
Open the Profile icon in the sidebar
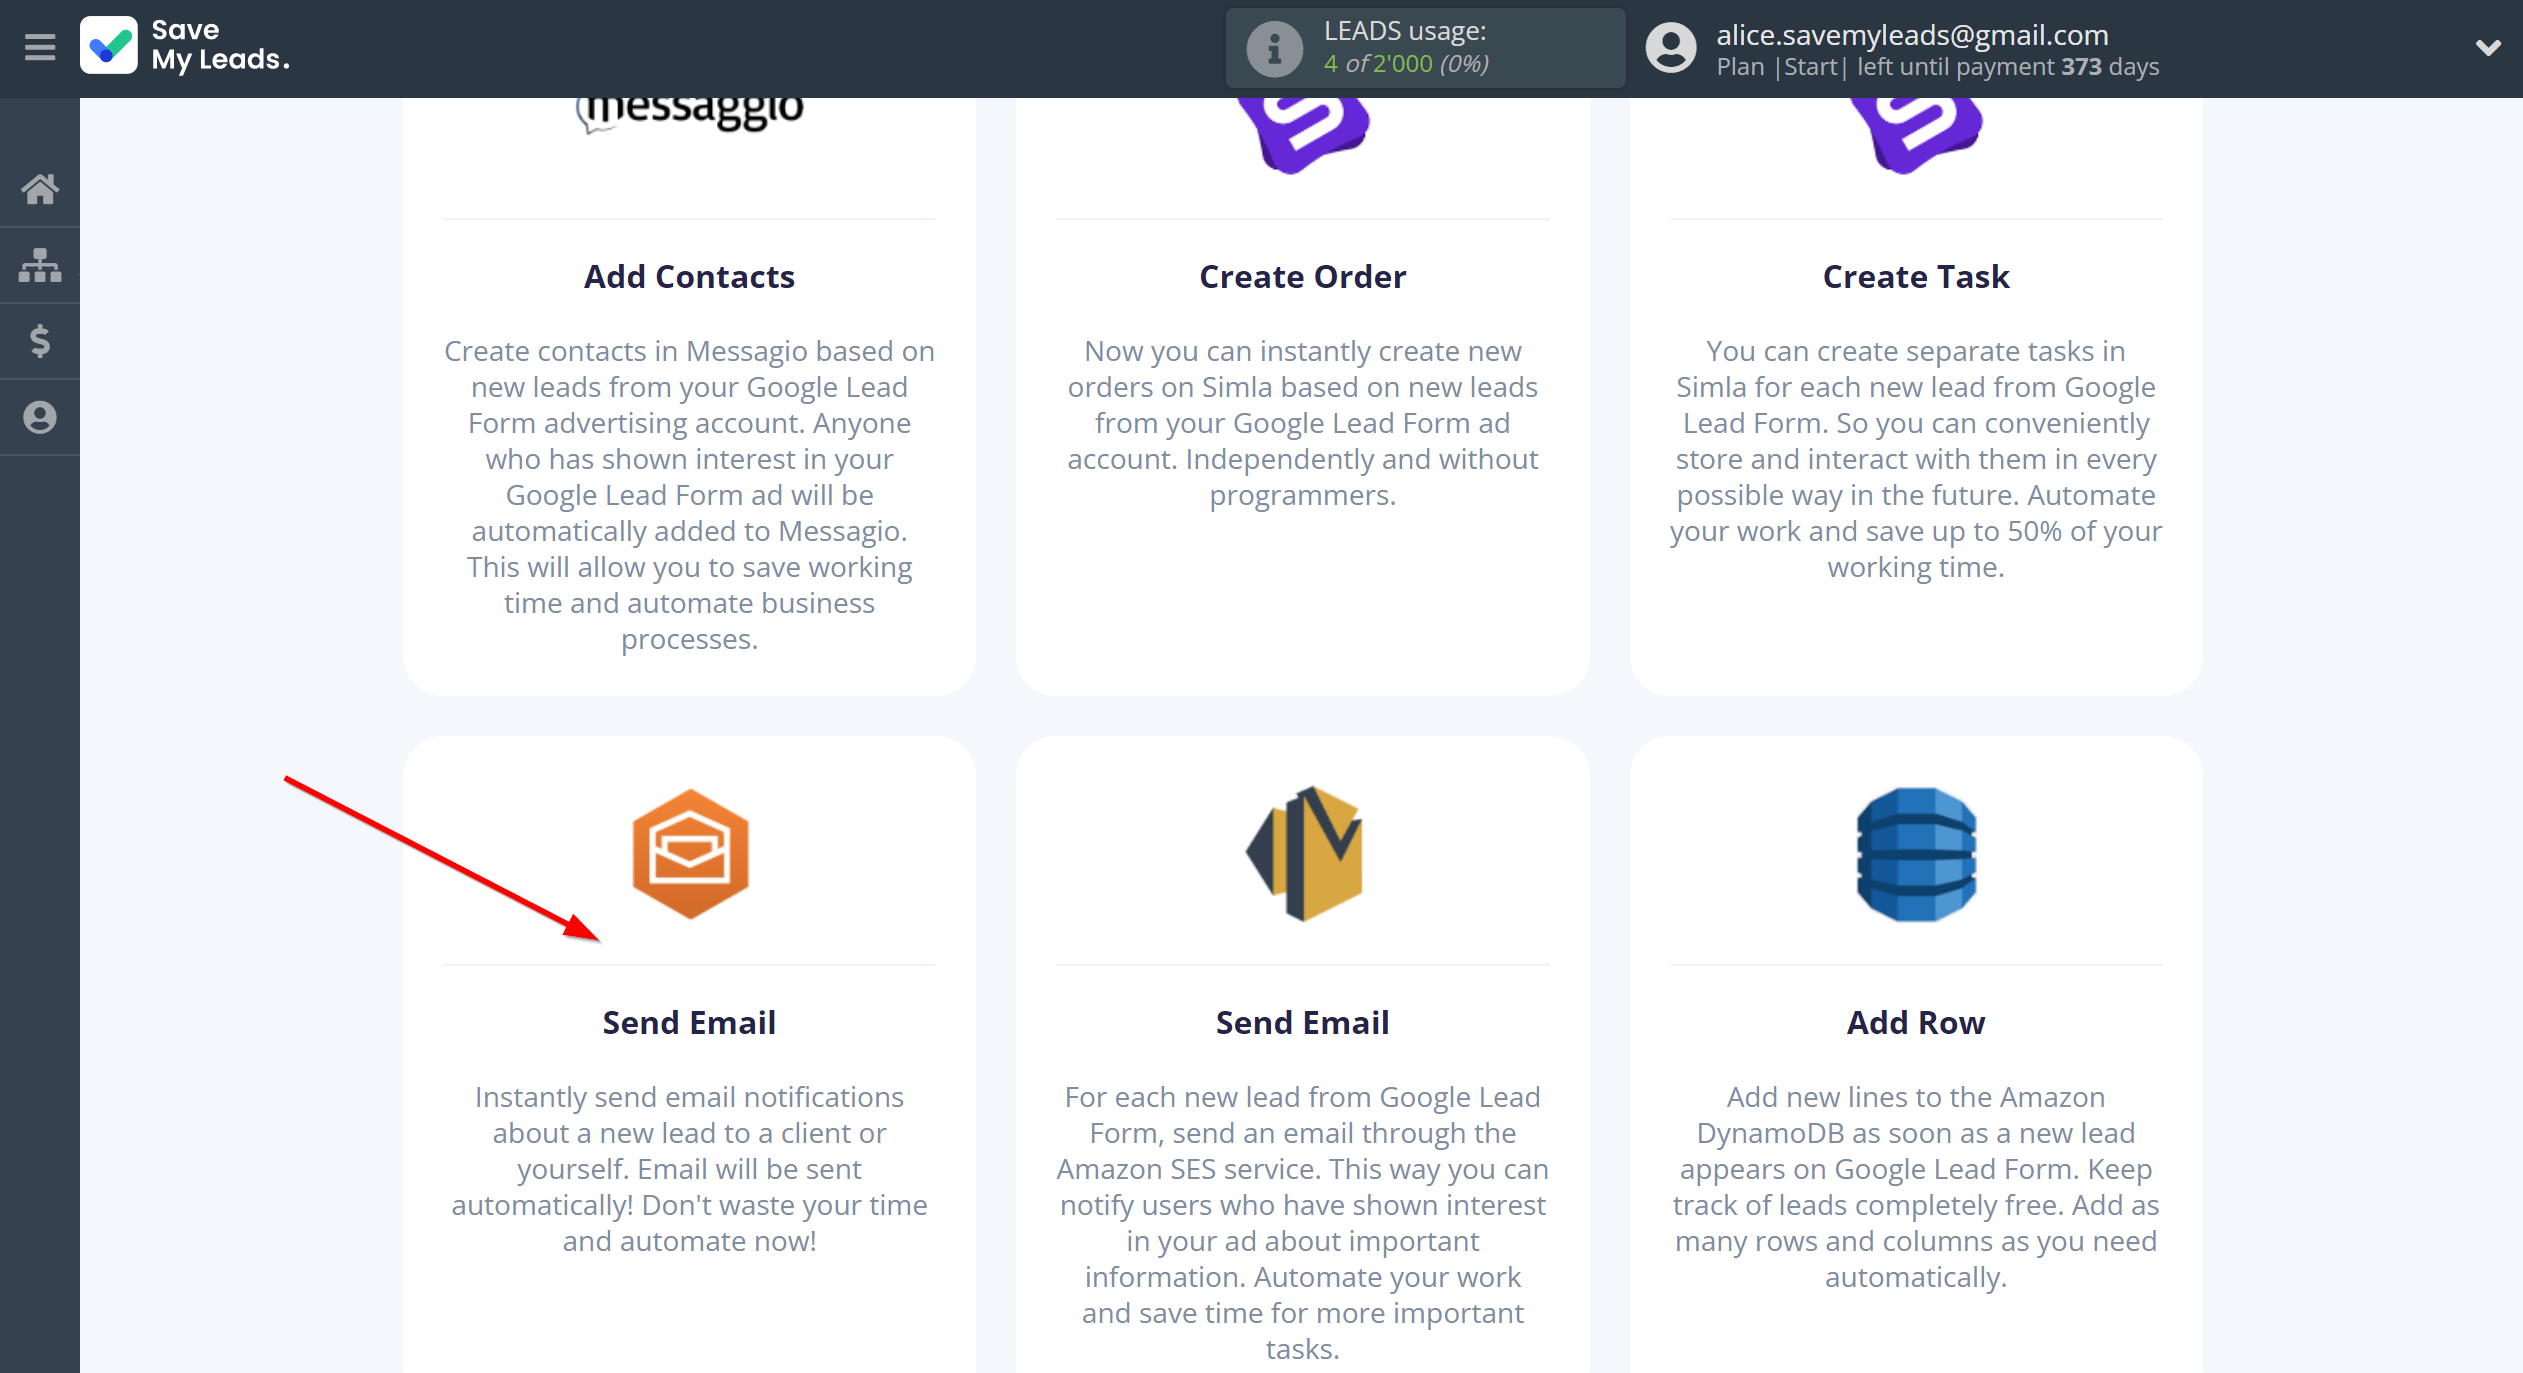tap(40, 417)
